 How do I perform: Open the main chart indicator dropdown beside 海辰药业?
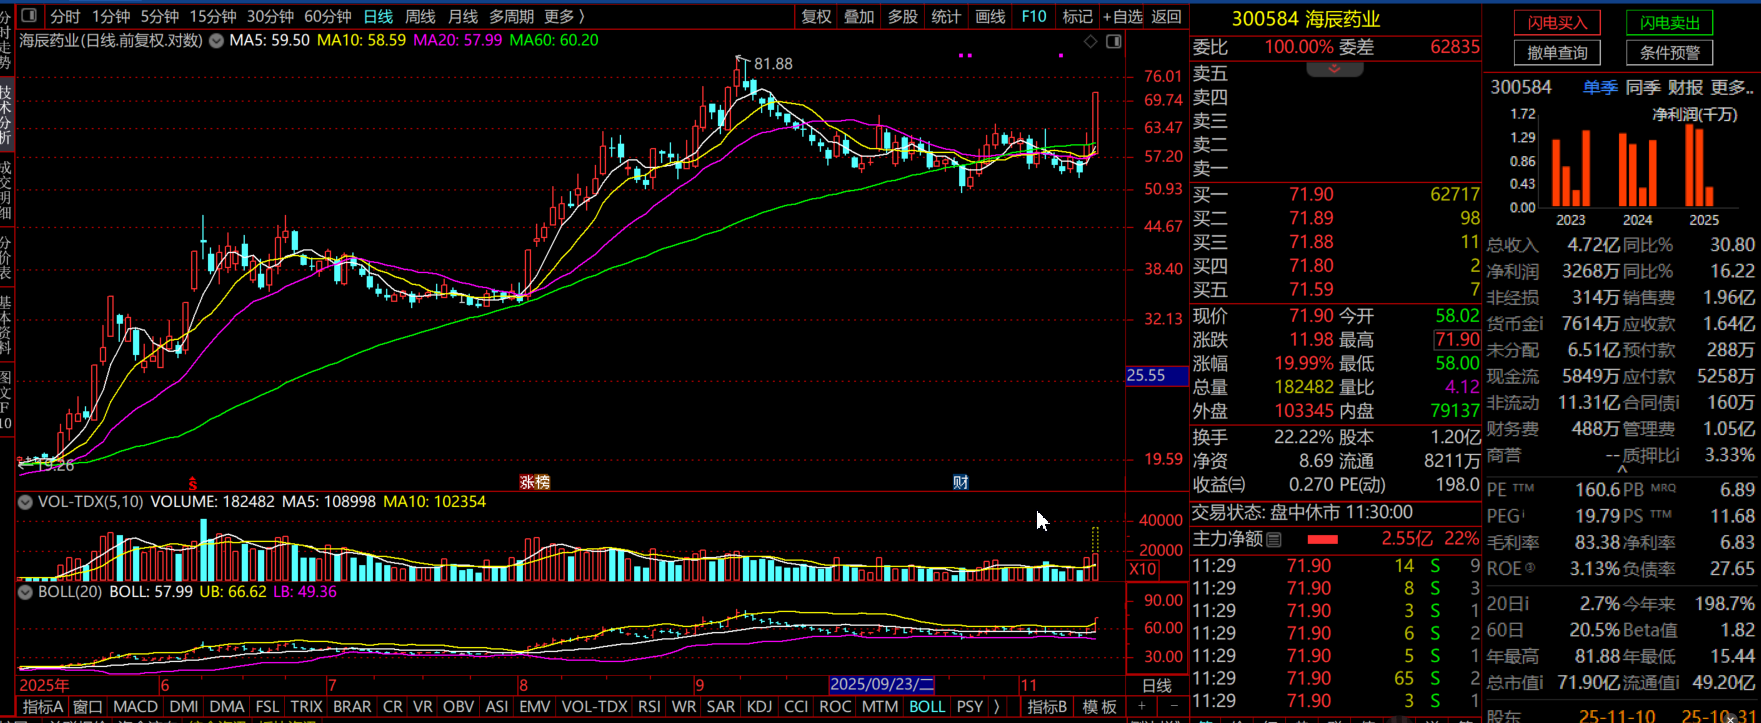[216, 41]
